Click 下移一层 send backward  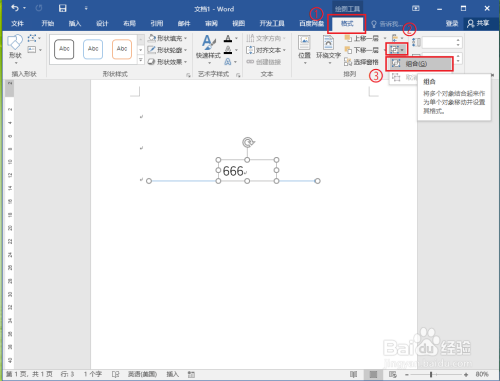click(362, 50)
